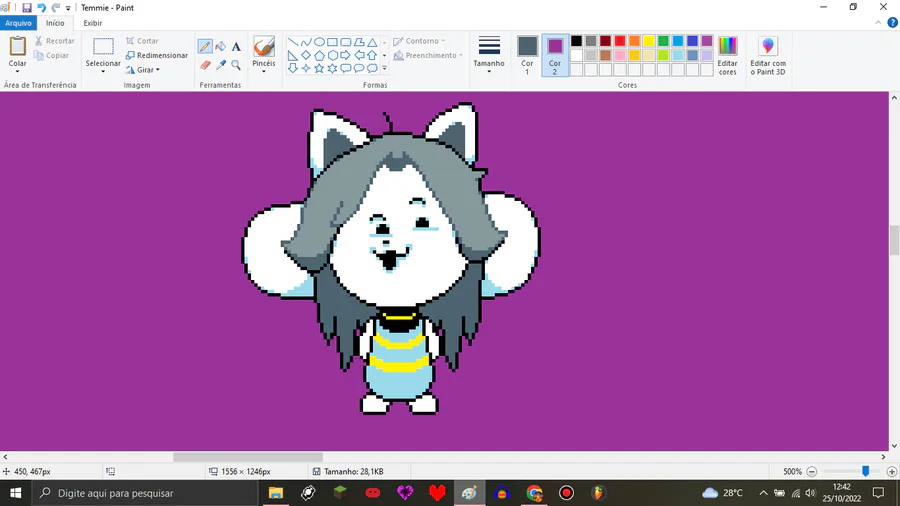Screen dimensions: 900x506
Task: Select the Magnifier tool
Action: [236, 65]
